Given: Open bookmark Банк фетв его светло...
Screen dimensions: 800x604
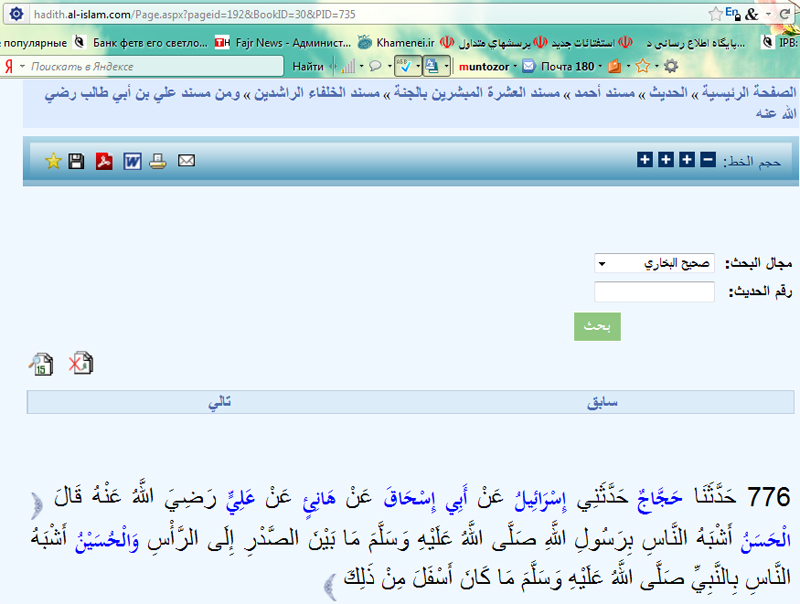Looking at the screenshot, I should (141, 43).
